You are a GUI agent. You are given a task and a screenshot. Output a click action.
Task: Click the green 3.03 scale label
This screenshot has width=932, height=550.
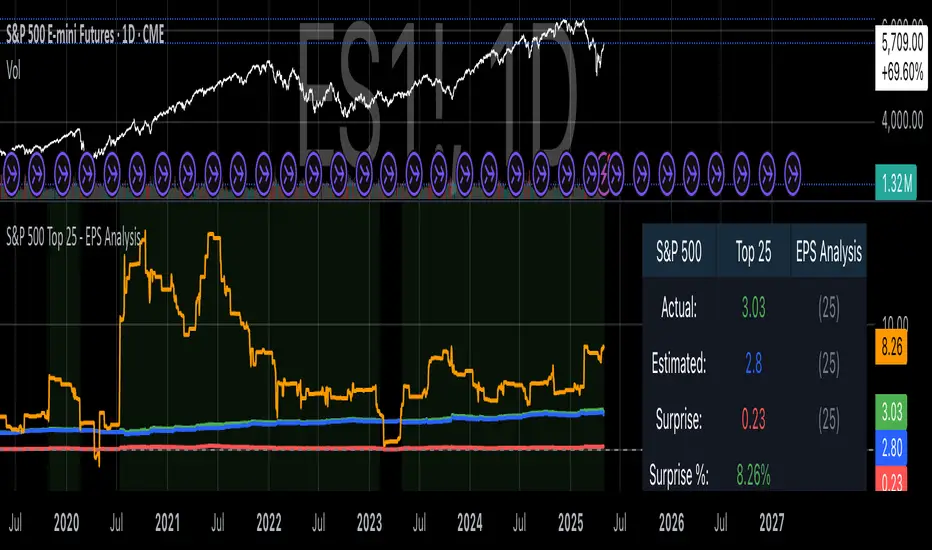[x=891, y=411]
